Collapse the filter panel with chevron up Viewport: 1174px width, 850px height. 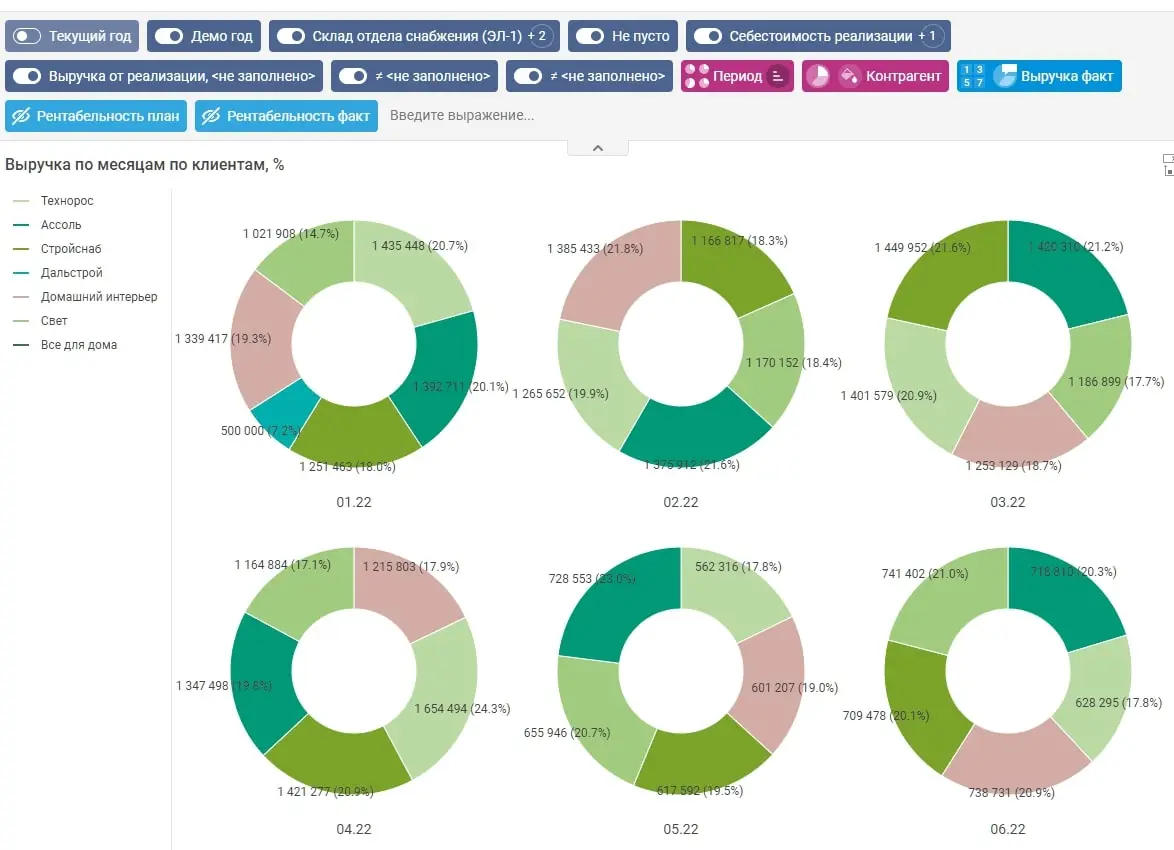point(597,148)
